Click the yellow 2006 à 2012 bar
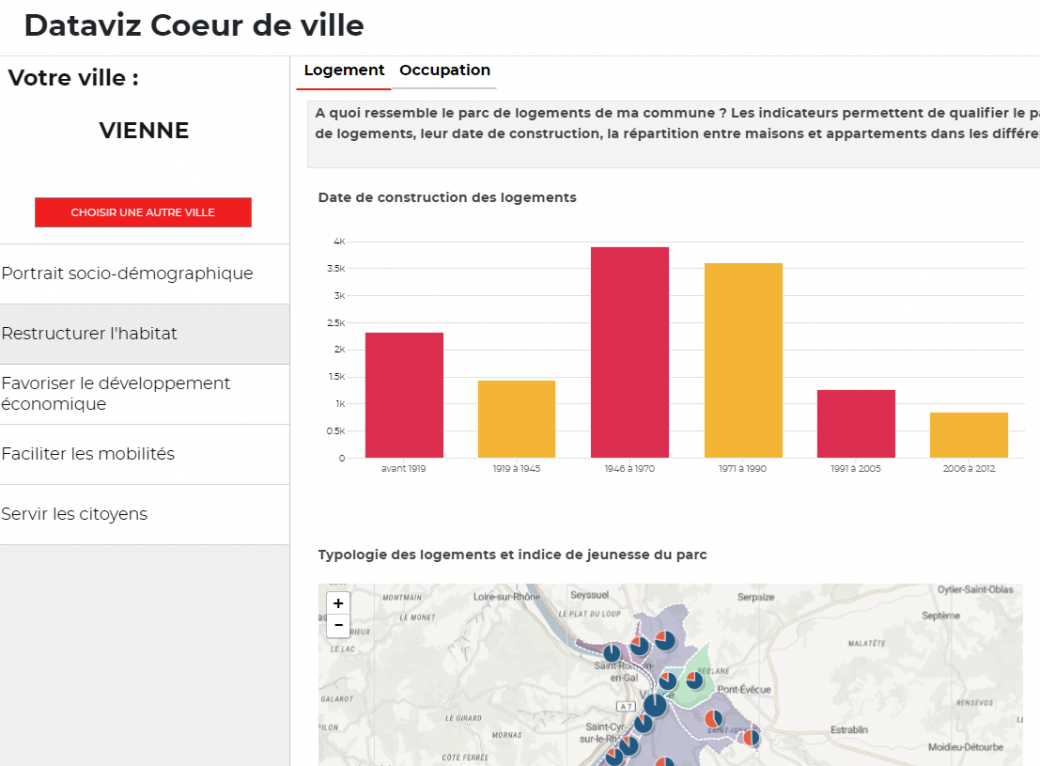1040x766 pixels. click(x=969, y=435)
